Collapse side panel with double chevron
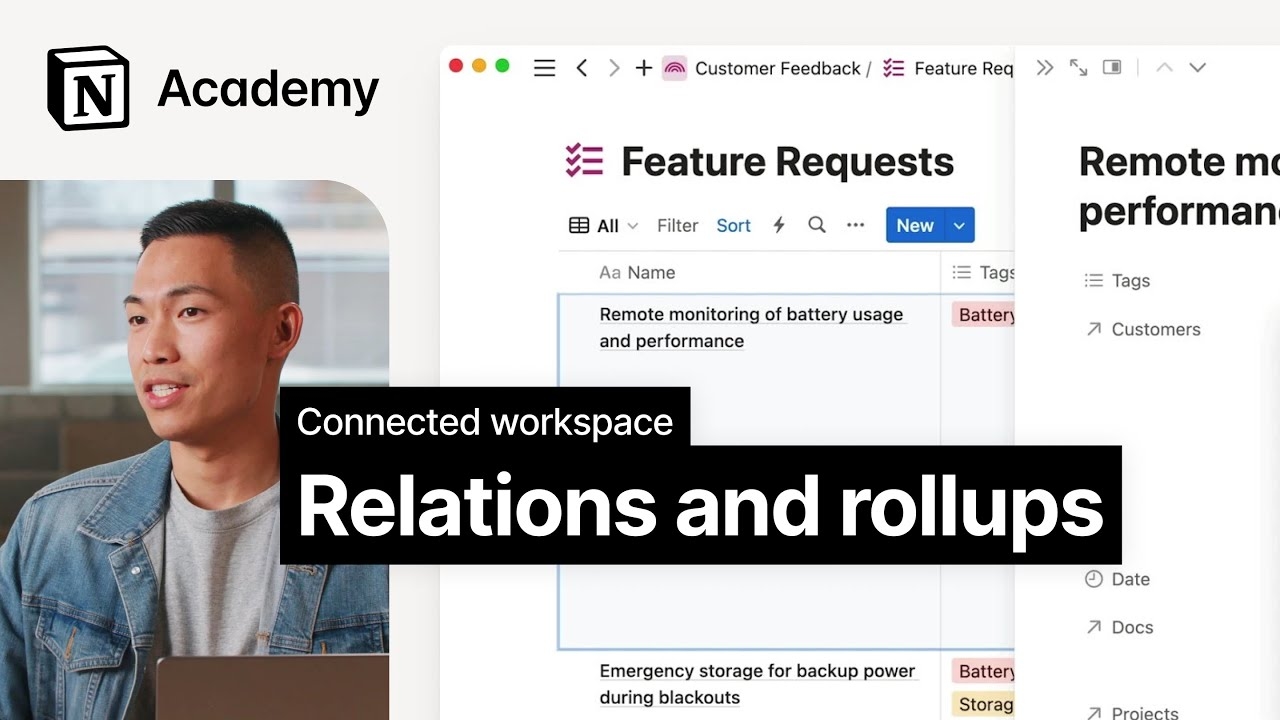This screenshot has width=1280, height=720. 1045,68
